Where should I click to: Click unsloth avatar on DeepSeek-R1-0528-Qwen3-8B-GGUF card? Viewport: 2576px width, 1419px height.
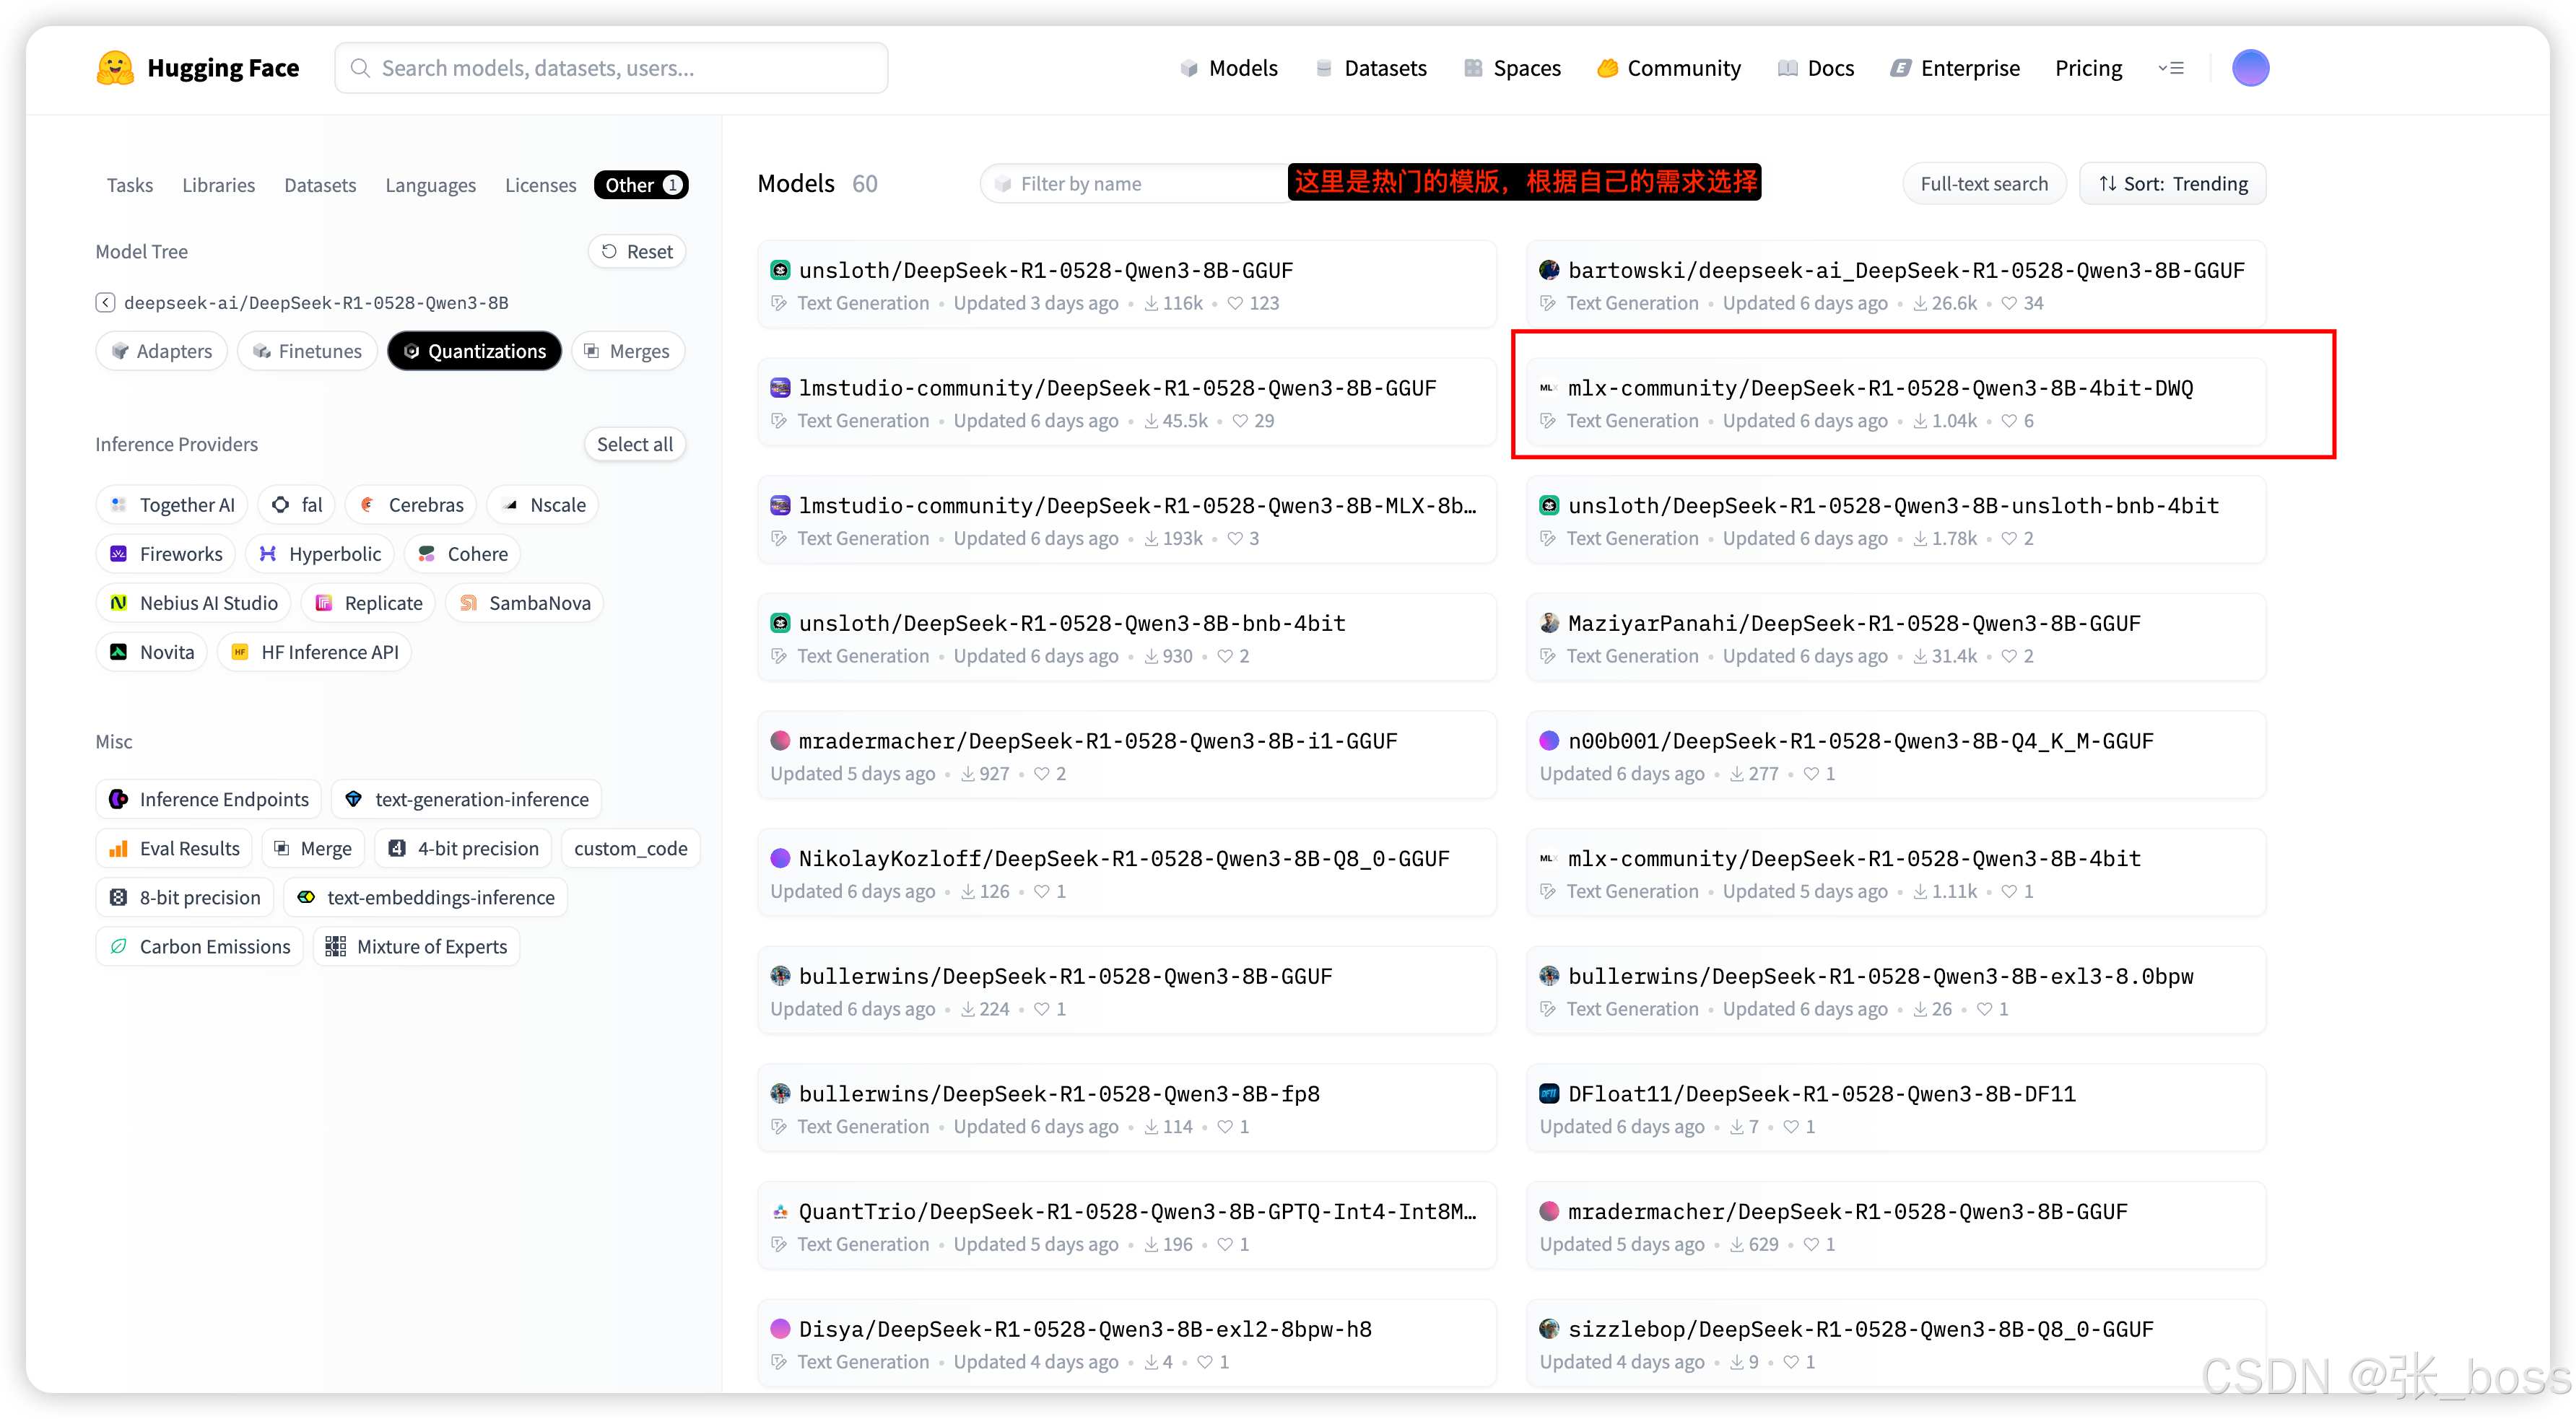[x=780, y=270]
